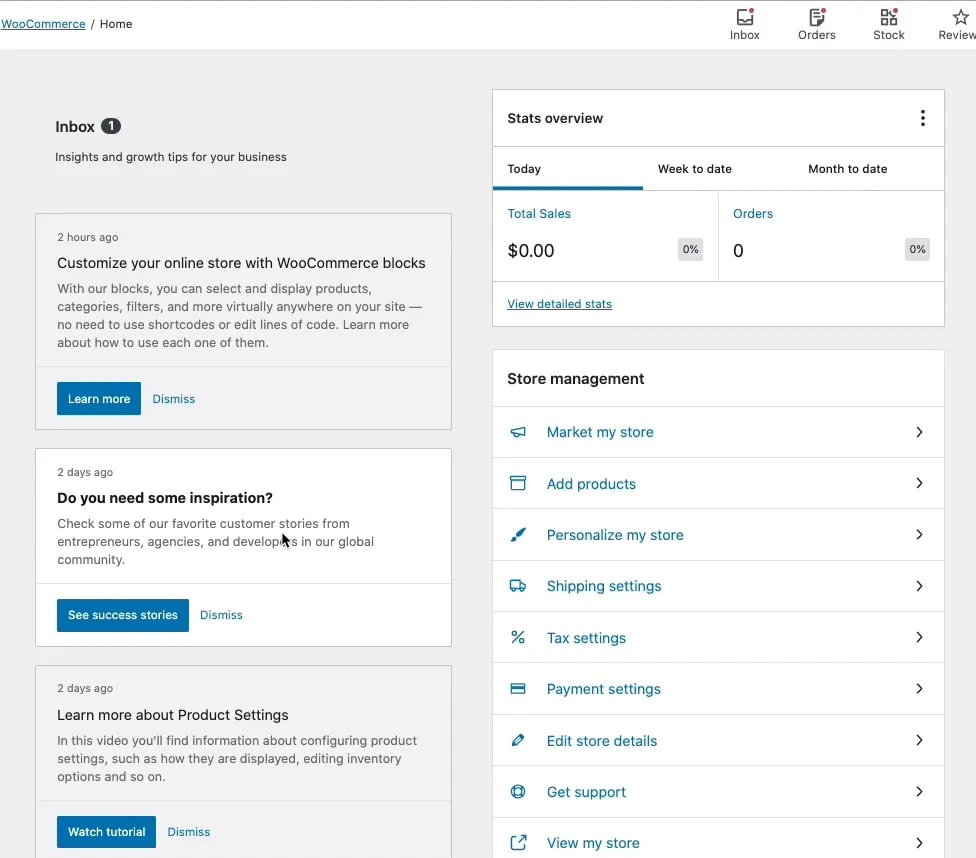Switch to the Week to date tab
Screen dimensions: 976x858
695,169
